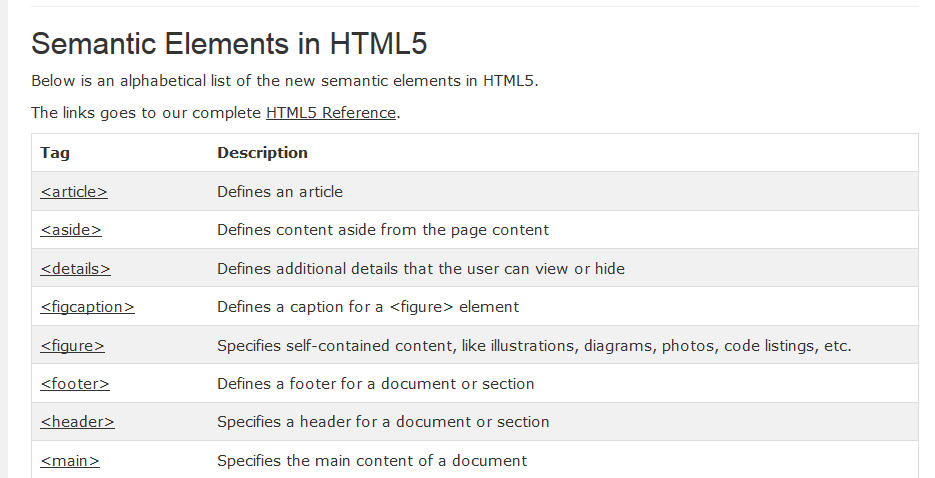Click the 'Specifies a header' description text

(x=383, y=422)
